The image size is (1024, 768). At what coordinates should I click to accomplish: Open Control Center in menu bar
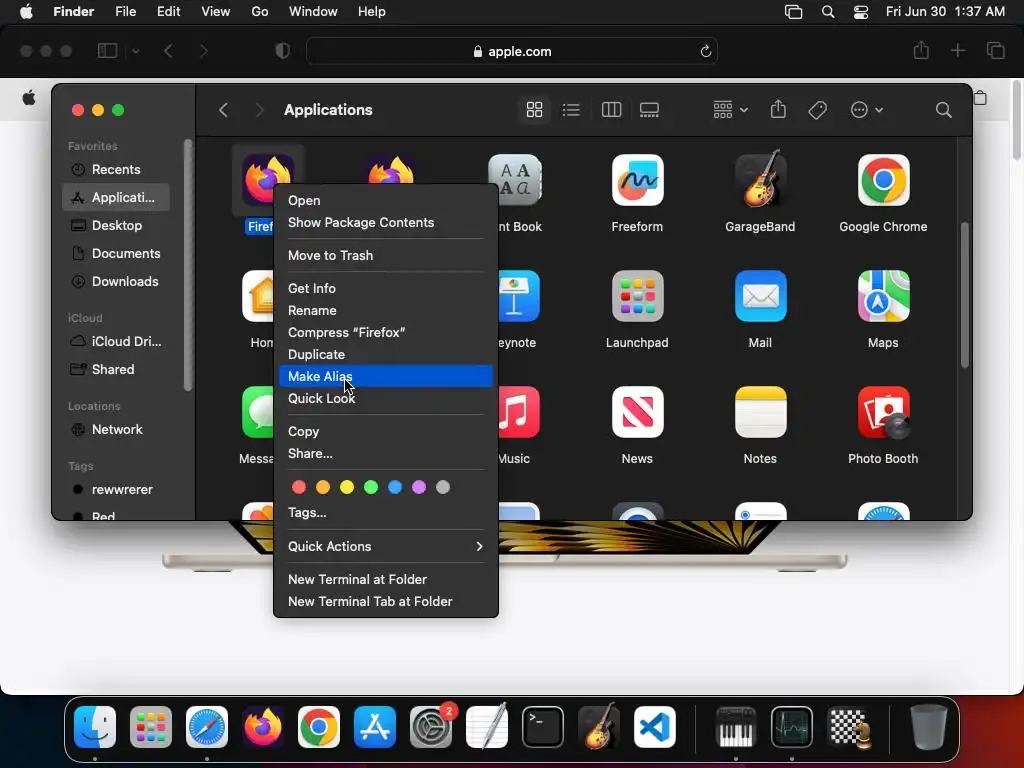[861, 12]
